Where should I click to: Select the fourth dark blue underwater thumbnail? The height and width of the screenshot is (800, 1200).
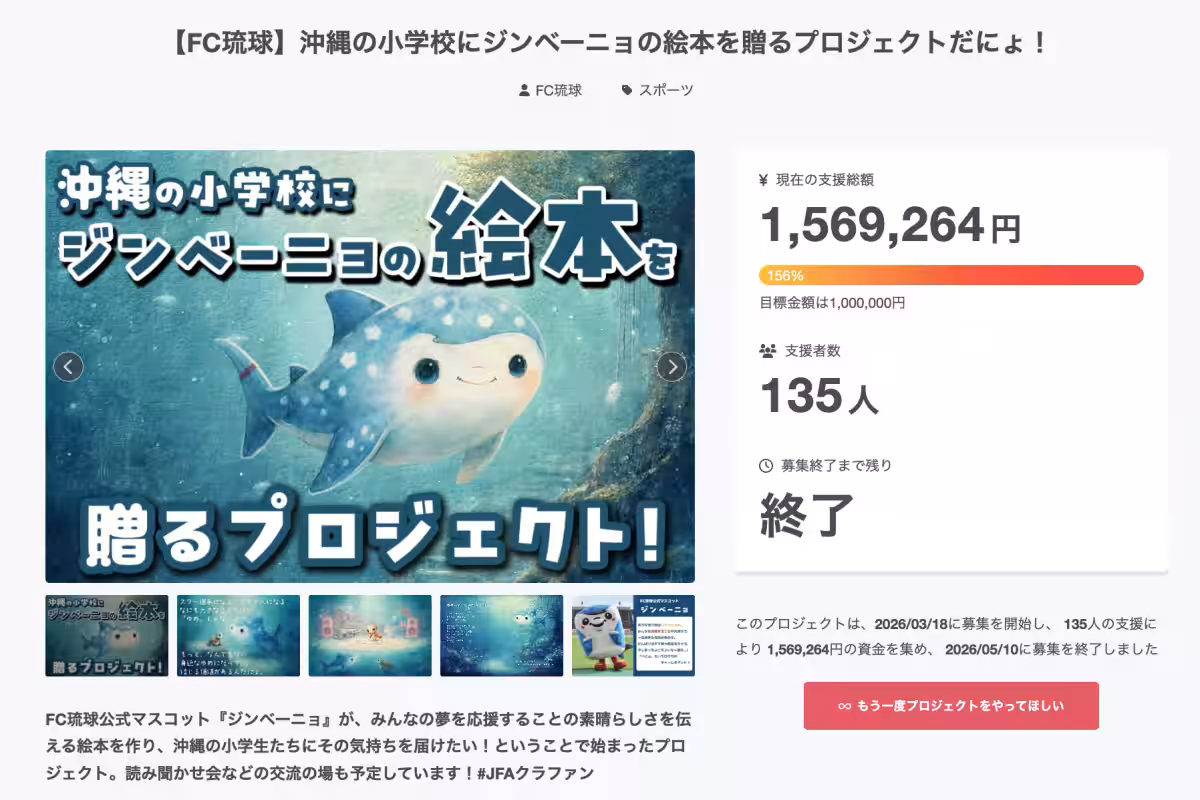pos(501,636)
